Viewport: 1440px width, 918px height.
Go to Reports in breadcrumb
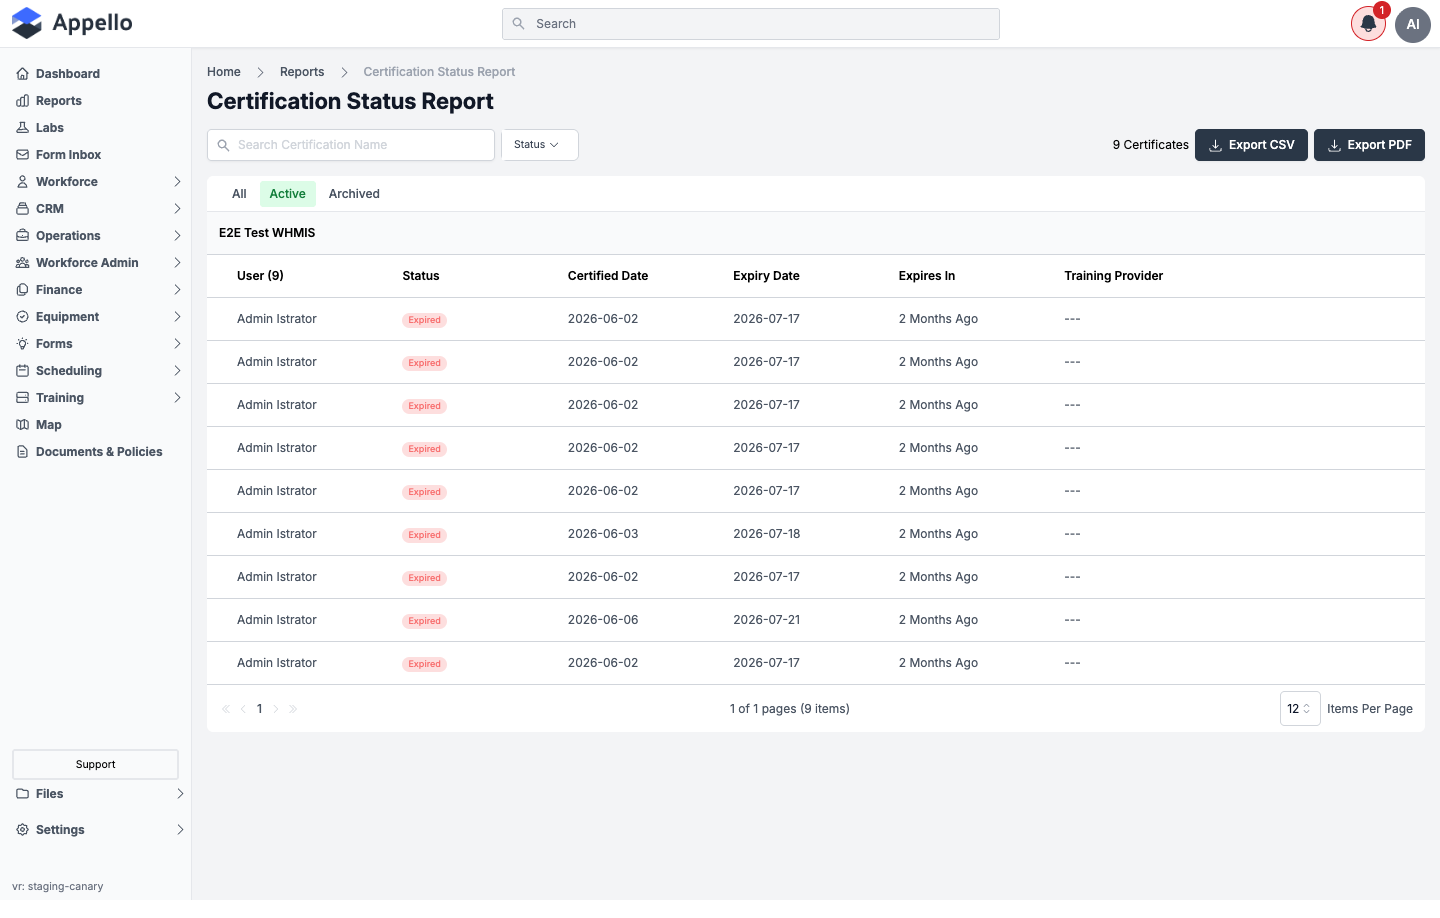[x=302, y=72]
